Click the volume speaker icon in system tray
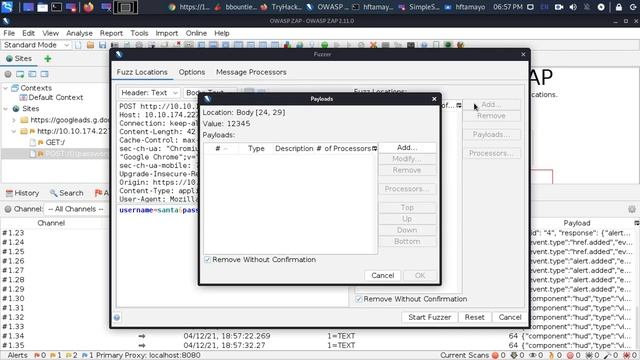Image resolution: width=640 pixels, height=360 pixels. coord(573,7)
